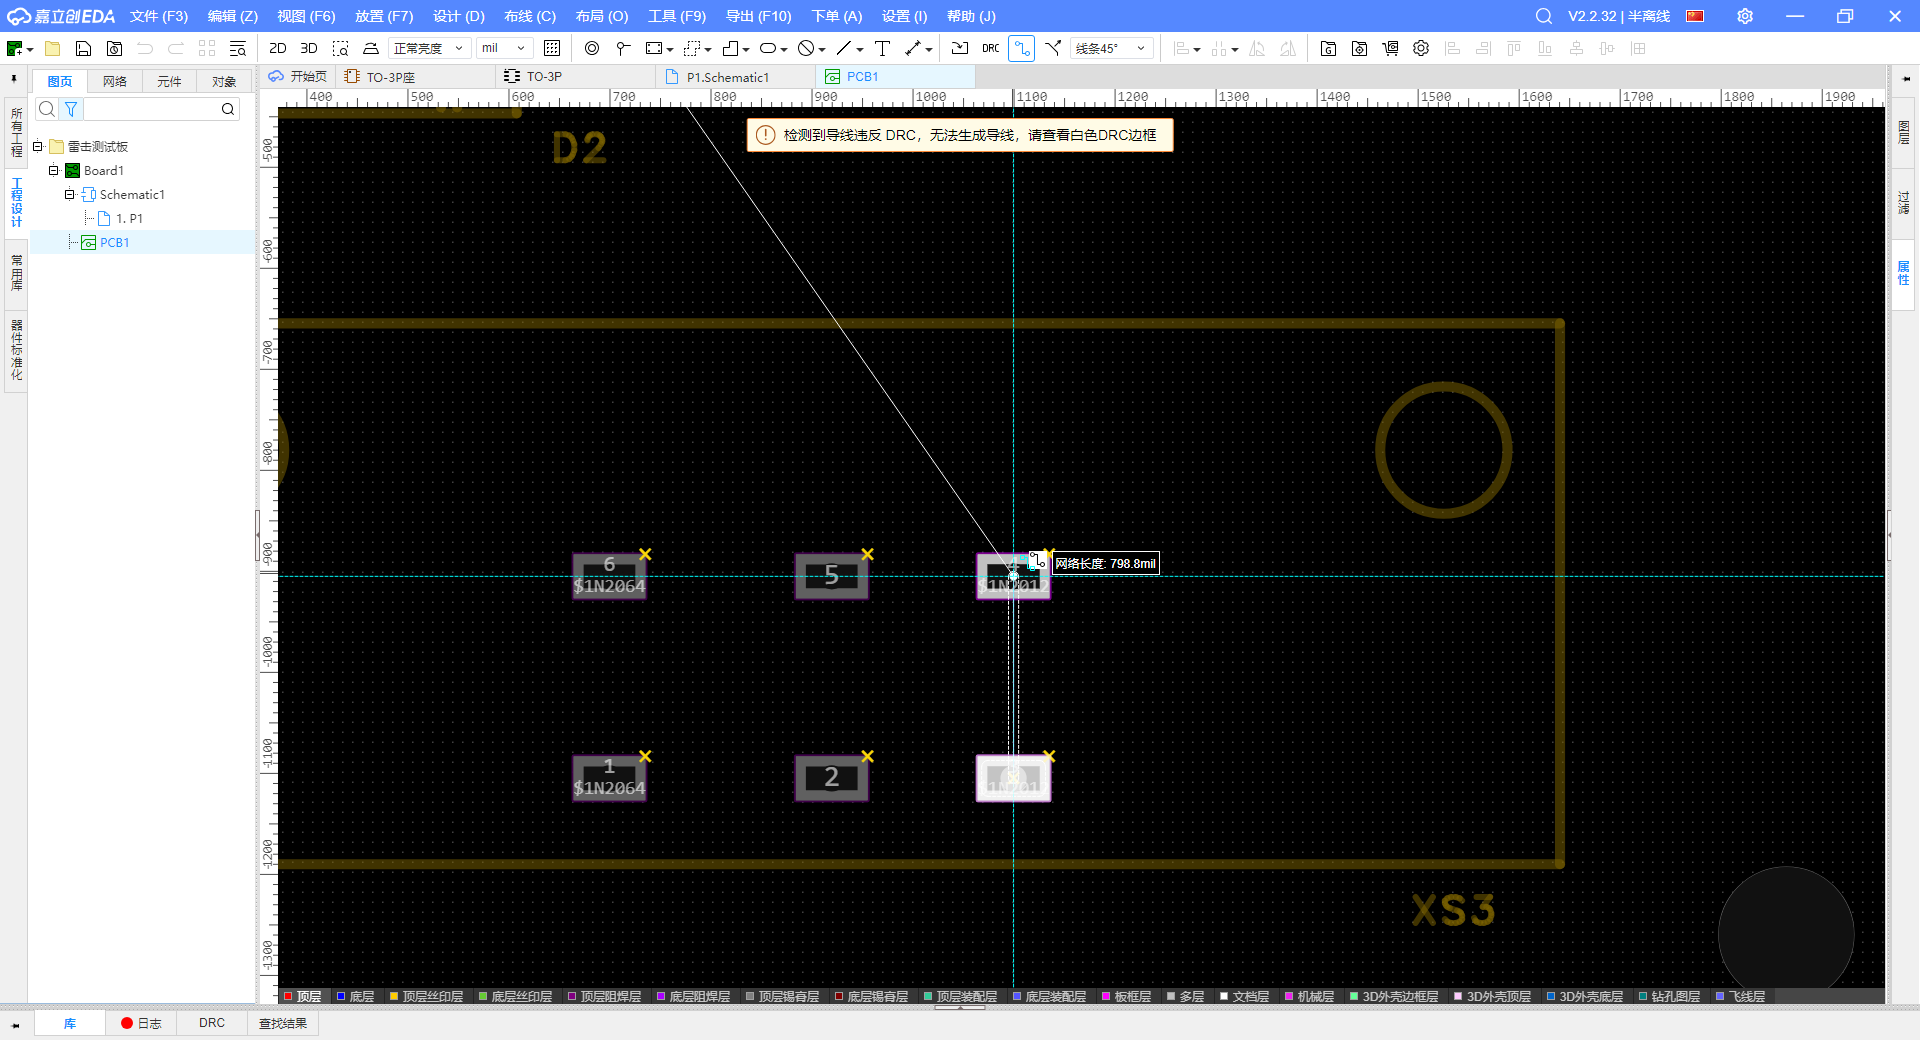
Task: Open the mil units dropdown
Action: [x=503, y=48]
